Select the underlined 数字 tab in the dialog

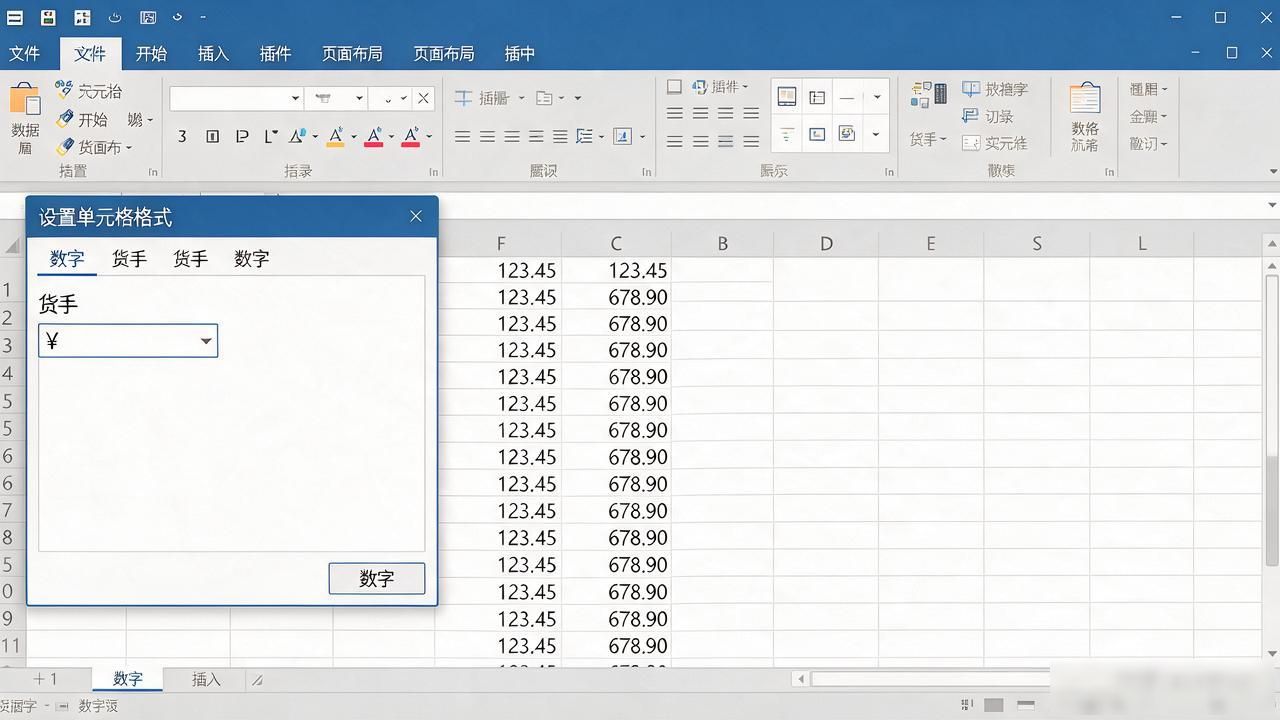point(67,258)
